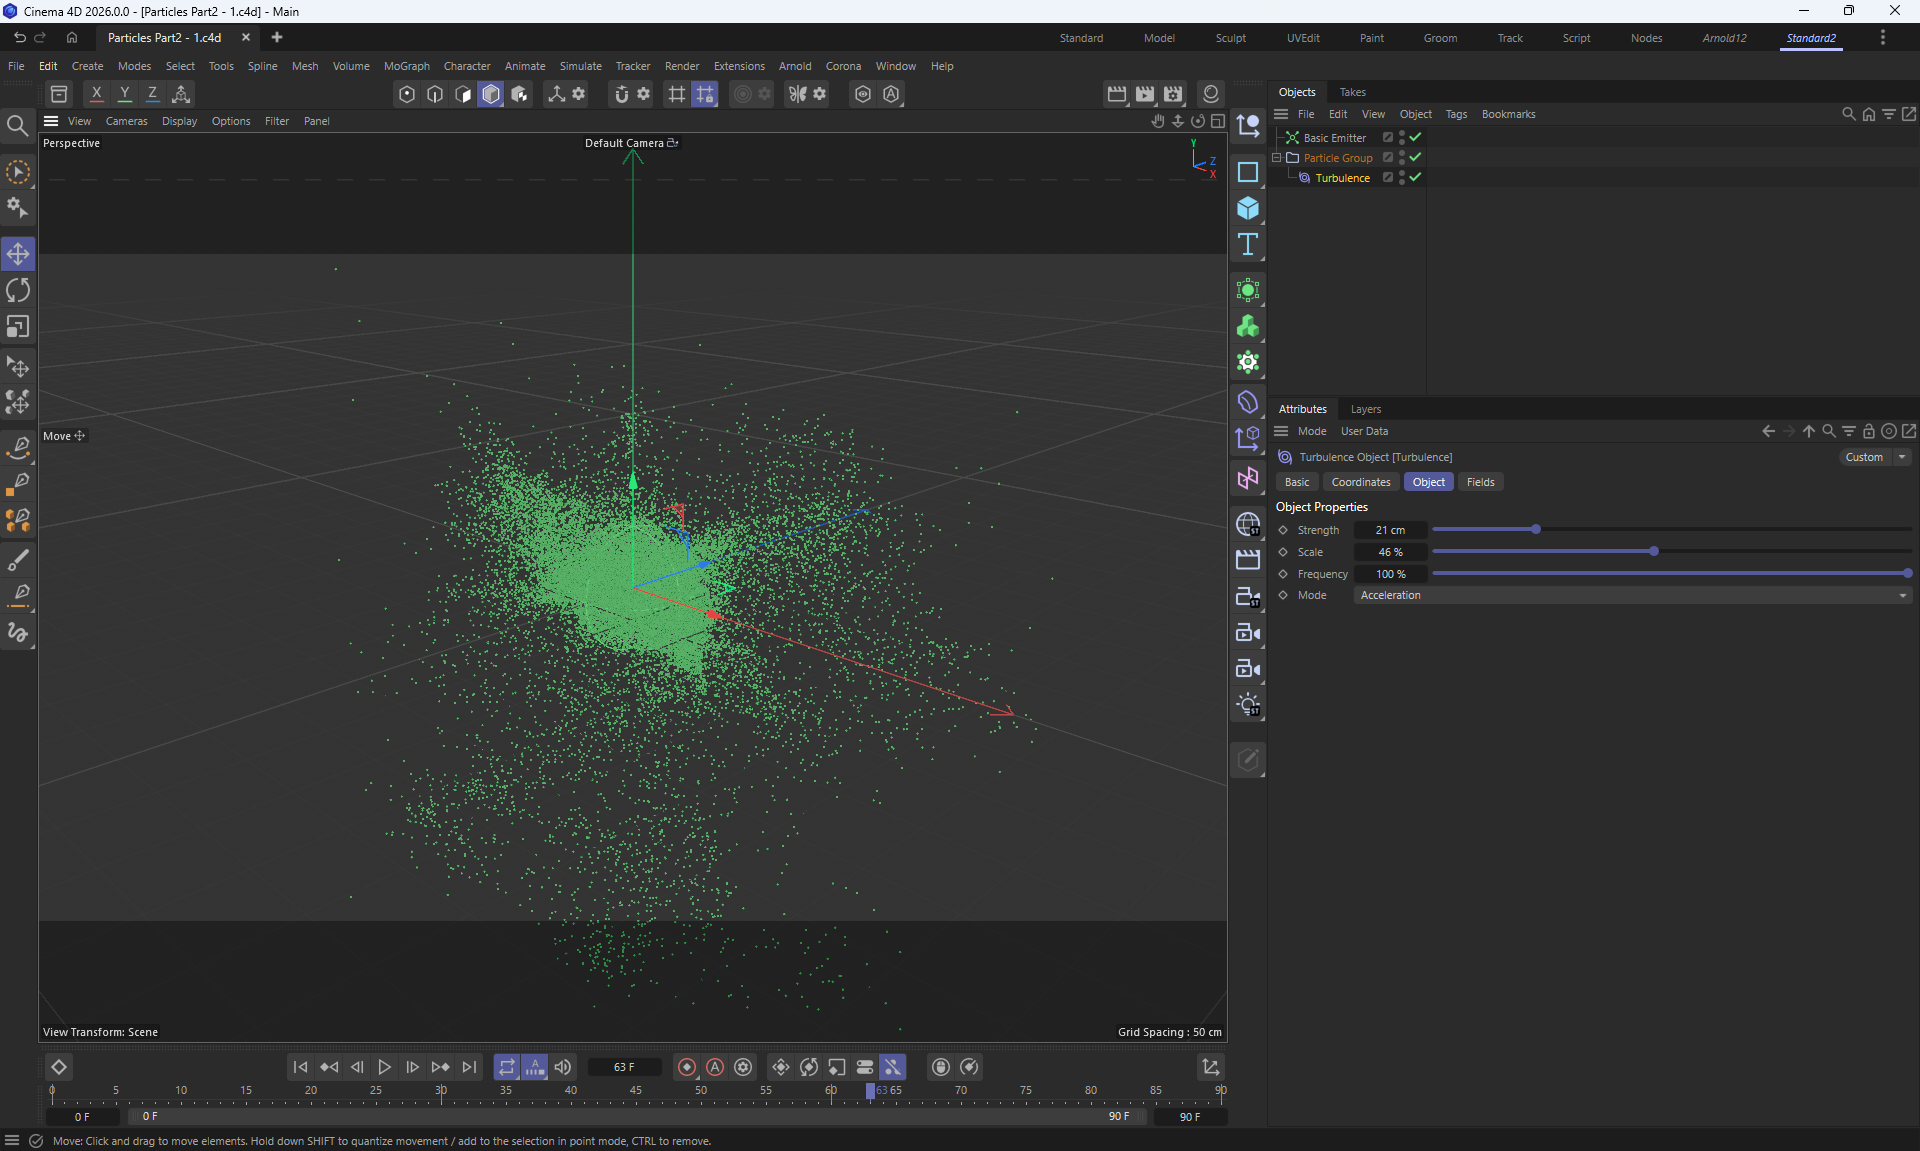Adjust the Strength slider
This screenshot has width=1920, height=1151.
click(1535, 529)
